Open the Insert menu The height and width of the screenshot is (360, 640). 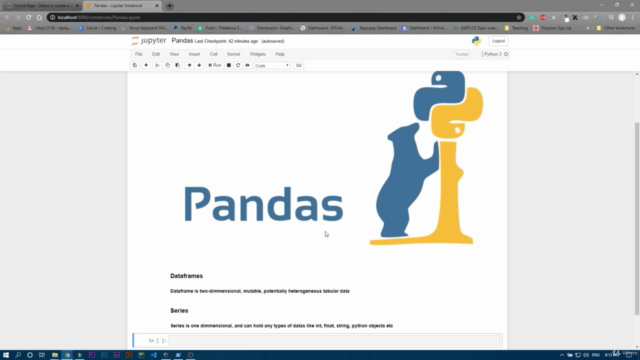coord(194,54)
